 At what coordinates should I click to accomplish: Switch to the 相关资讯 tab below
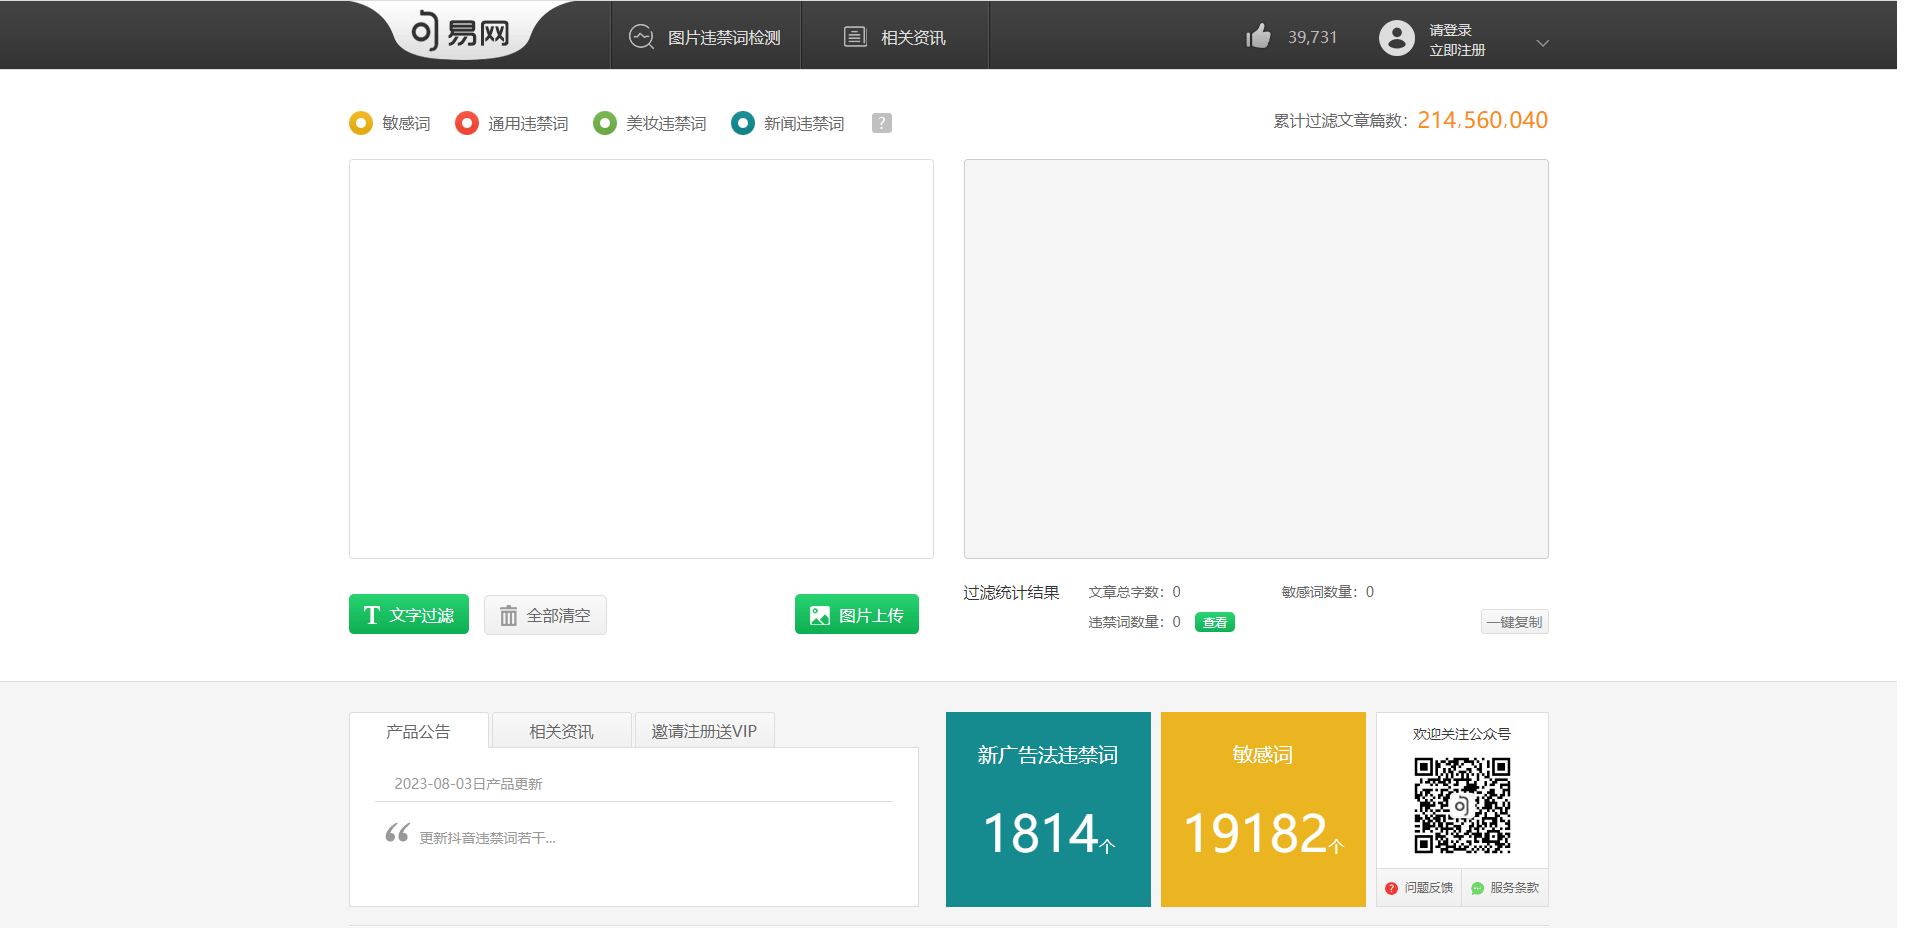[560, 730]
